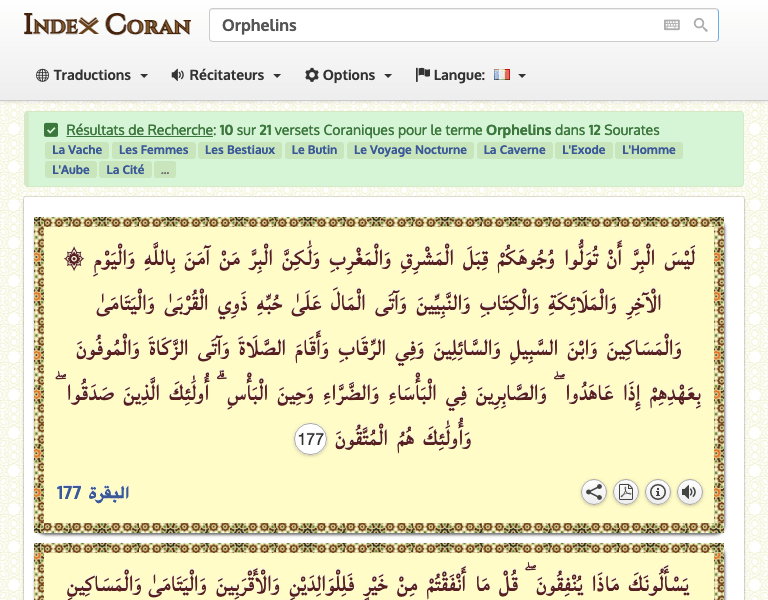Select the Les Bestiaux sourate tag
Screen dimensions: 768x600
[x=240, y=150]
